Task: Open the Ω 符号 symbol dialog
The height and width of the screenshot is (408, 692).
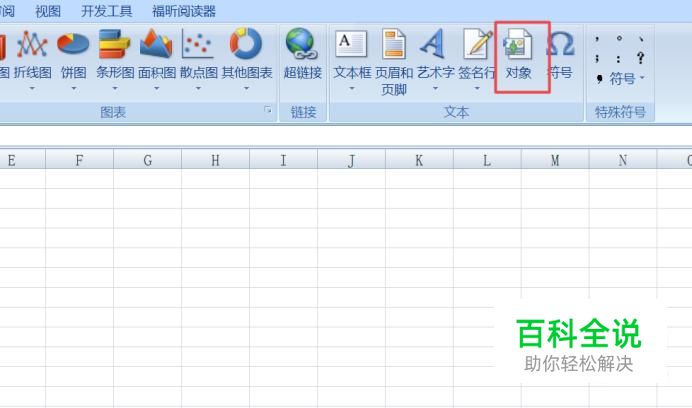Action: click(x=560, y=55)
